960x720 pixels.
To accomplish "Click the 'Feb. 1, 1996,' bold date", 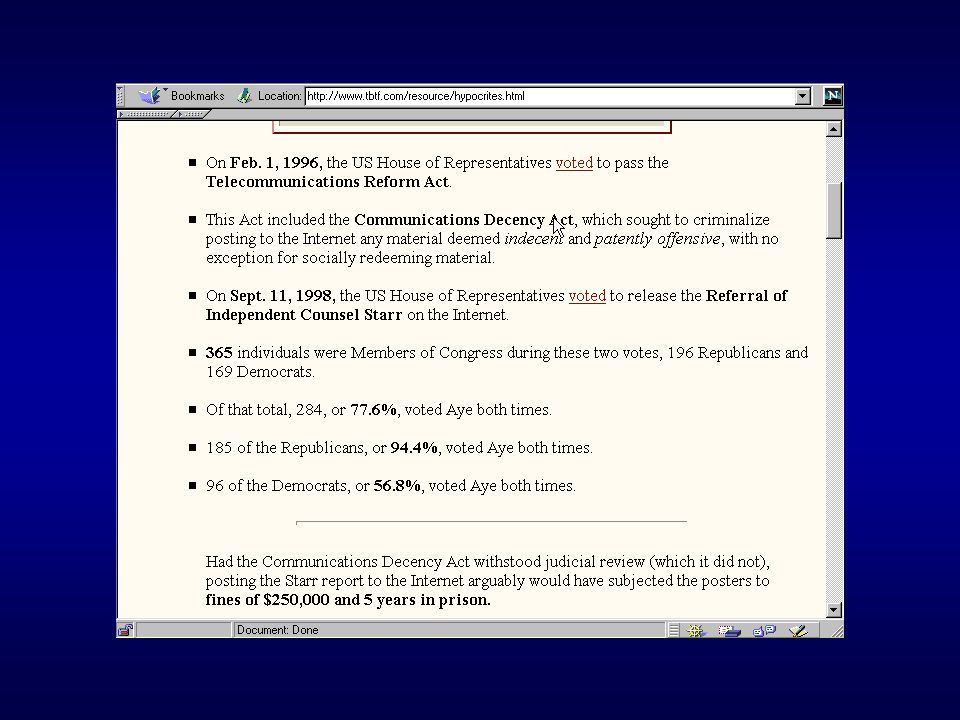I will coord(276,163).
